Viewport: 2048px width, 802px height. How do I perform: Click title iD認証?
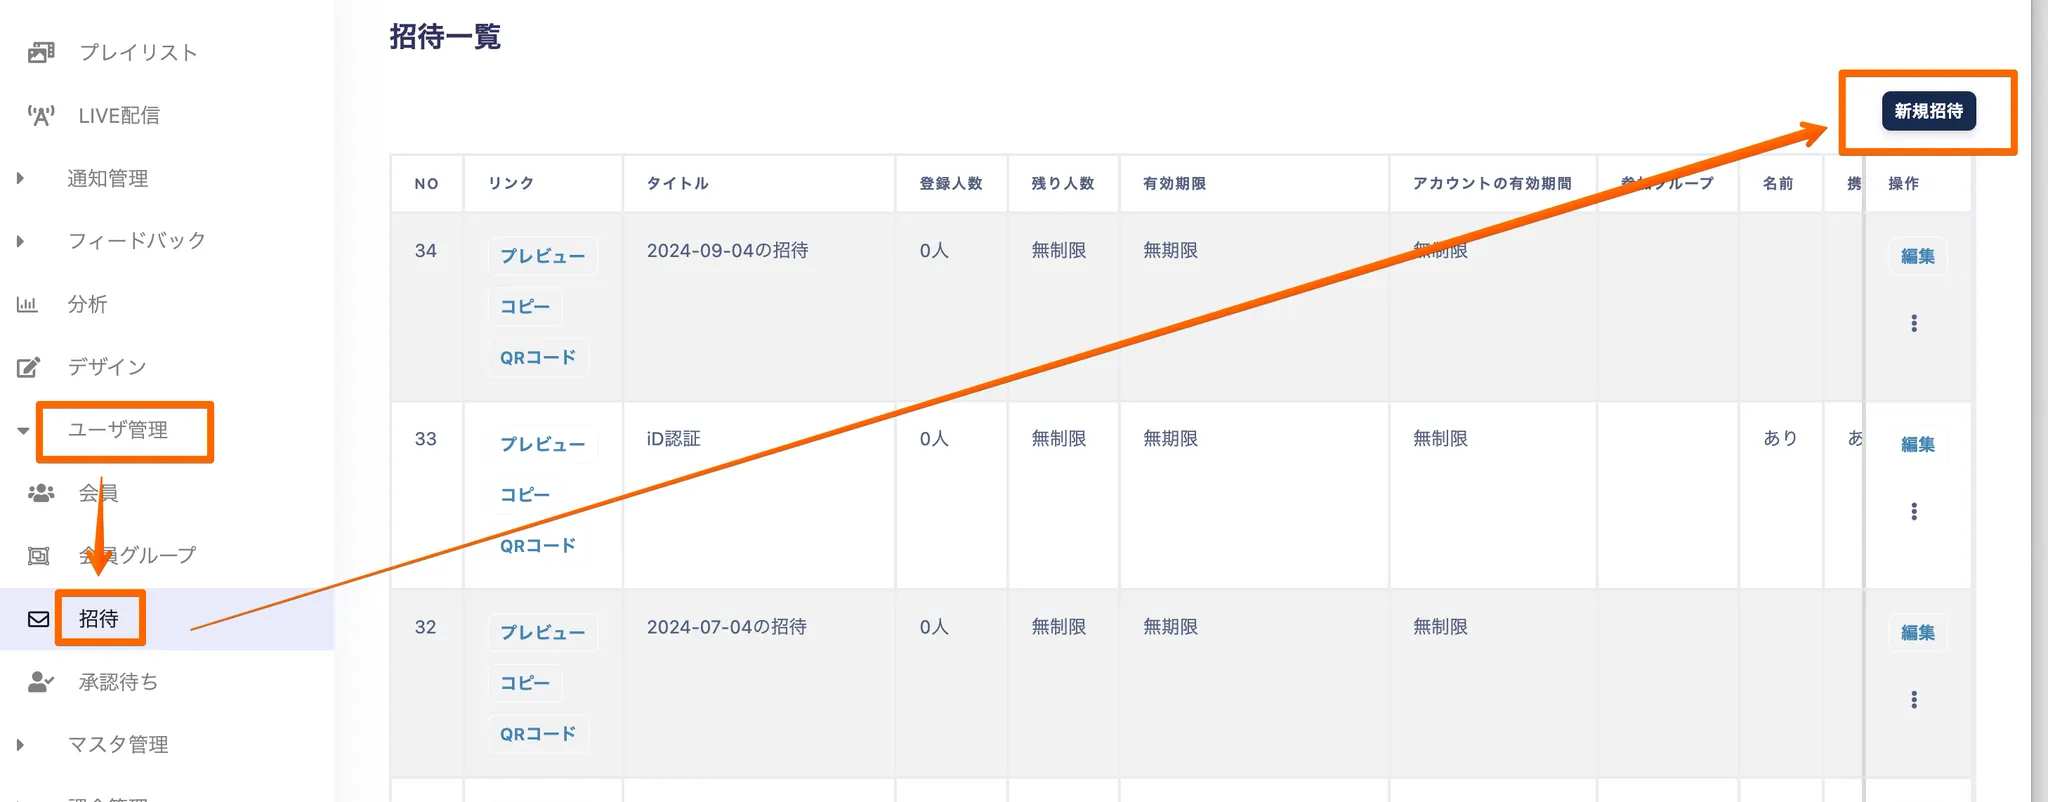674,439
